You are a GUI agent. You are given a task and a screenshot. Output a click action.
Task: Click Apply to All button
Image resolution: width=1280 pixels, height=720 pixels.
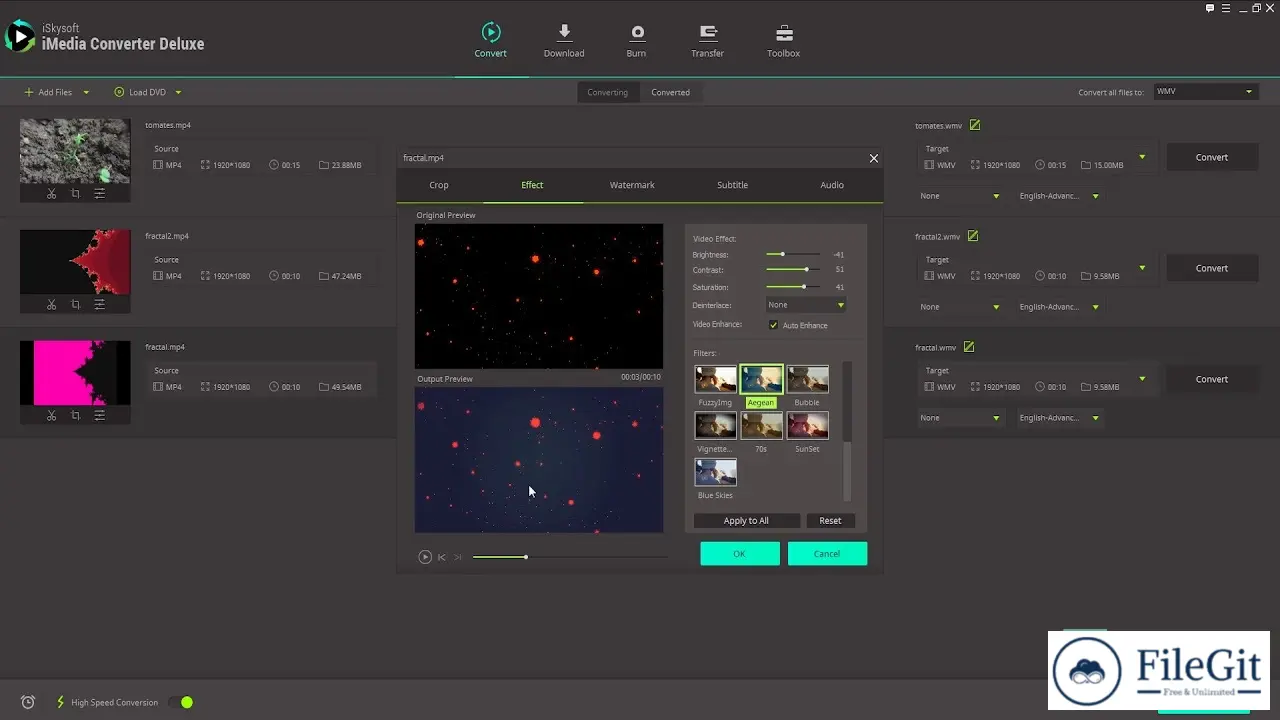point(747,520)
